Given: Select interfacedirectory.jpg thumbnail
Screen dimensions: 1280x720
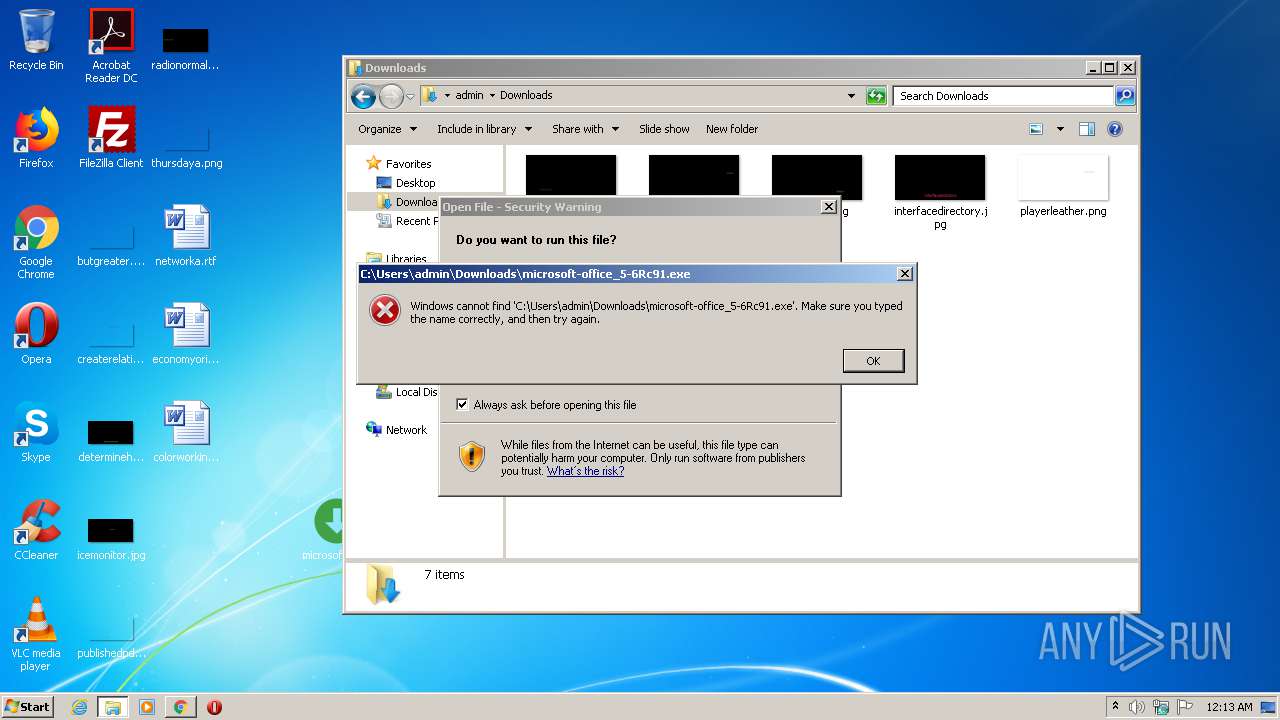Looking at the screenshot, I should [940, 192].
